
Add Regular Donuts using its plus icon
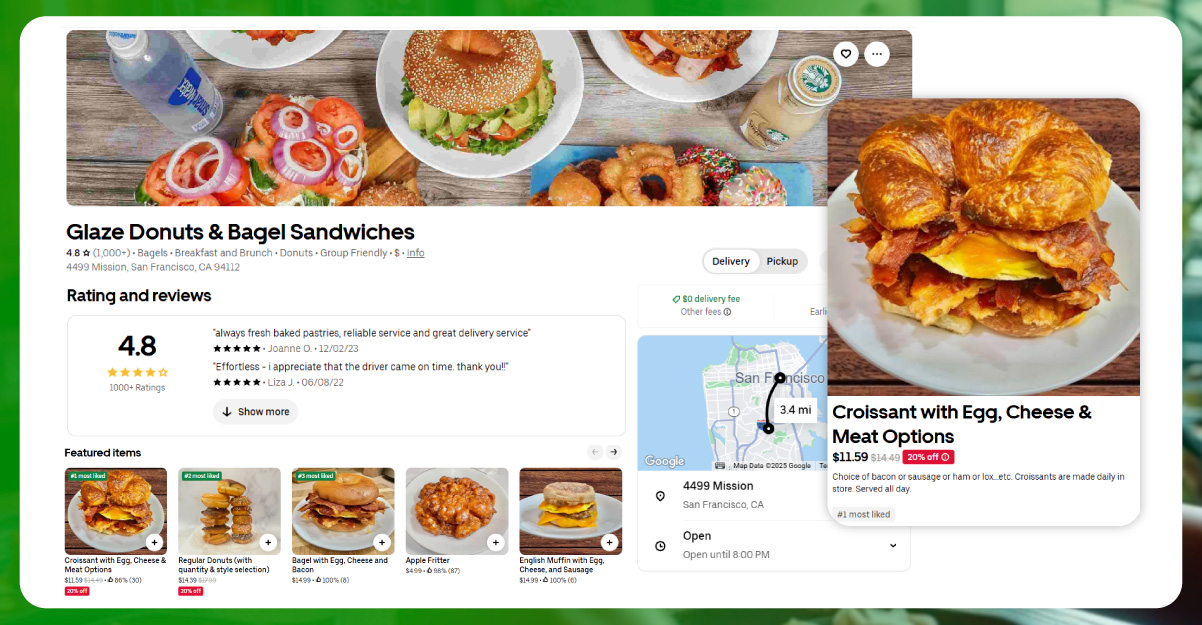[x=268, y=542]
